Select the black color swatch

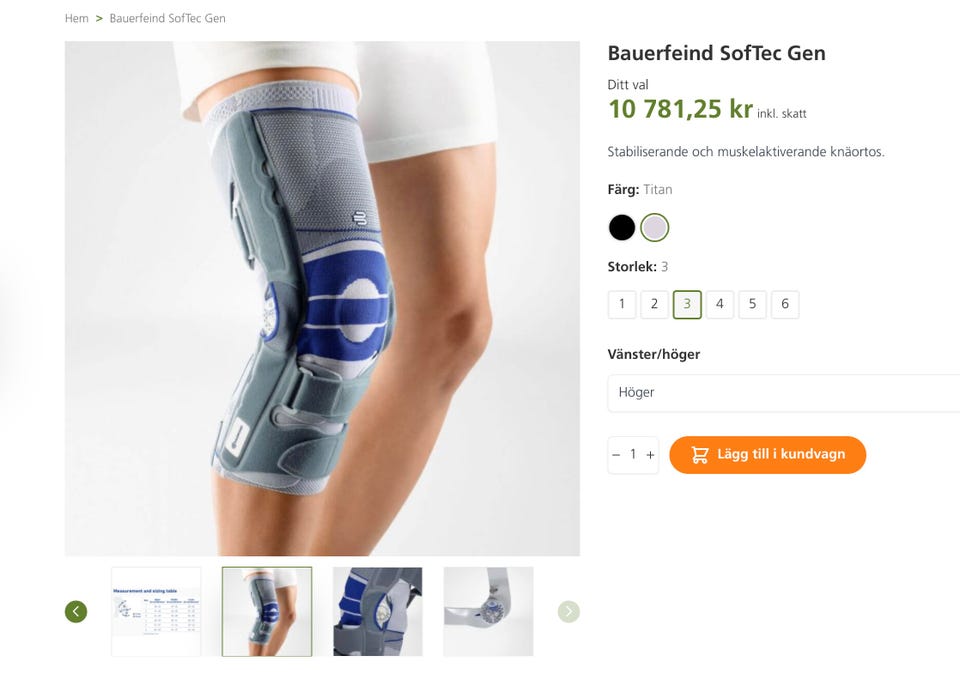coord(622,228)
